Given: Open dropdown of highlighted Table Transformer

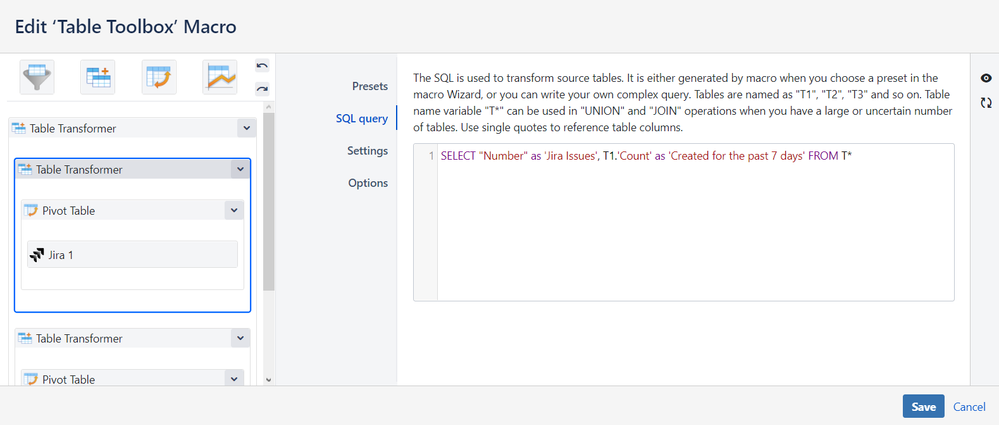Looking at the screenshot, I should 238,170.
